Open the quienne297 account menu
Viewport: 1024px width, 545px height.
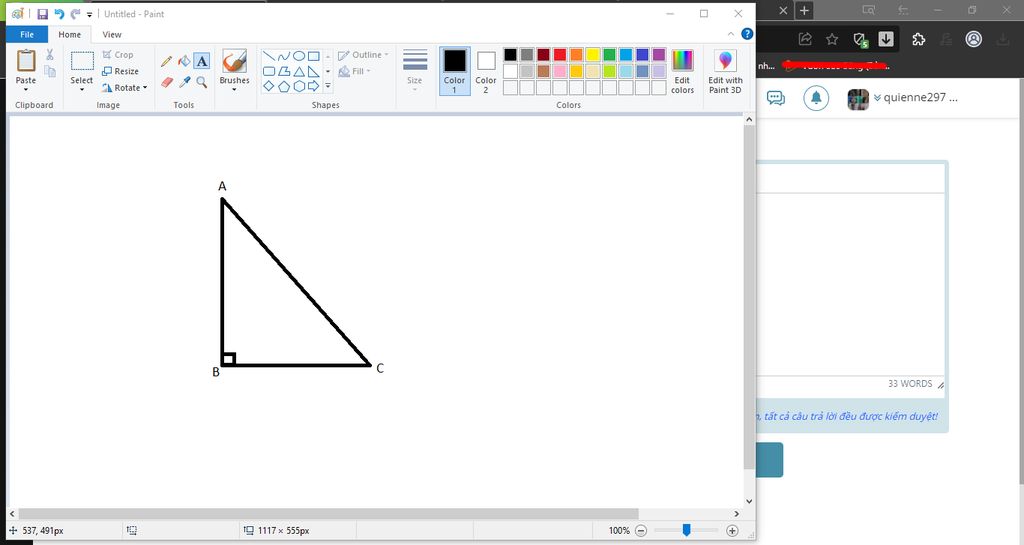coord(903,98)
